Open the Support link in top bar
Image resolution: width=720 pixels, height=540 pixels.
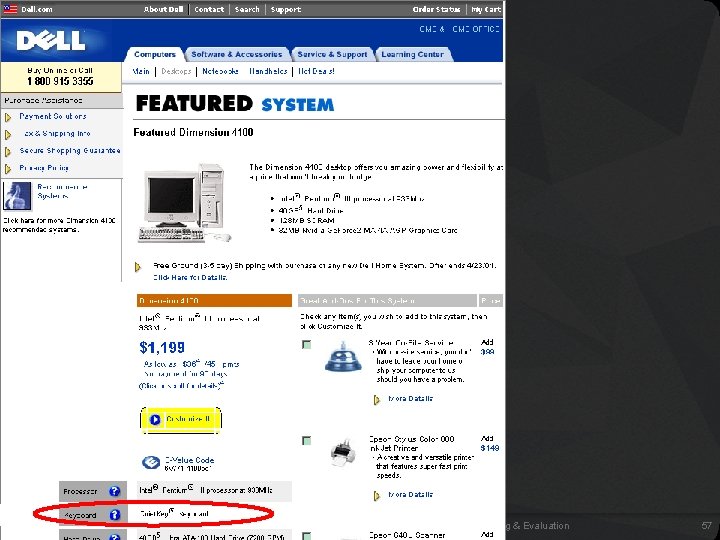coord(286,9)
